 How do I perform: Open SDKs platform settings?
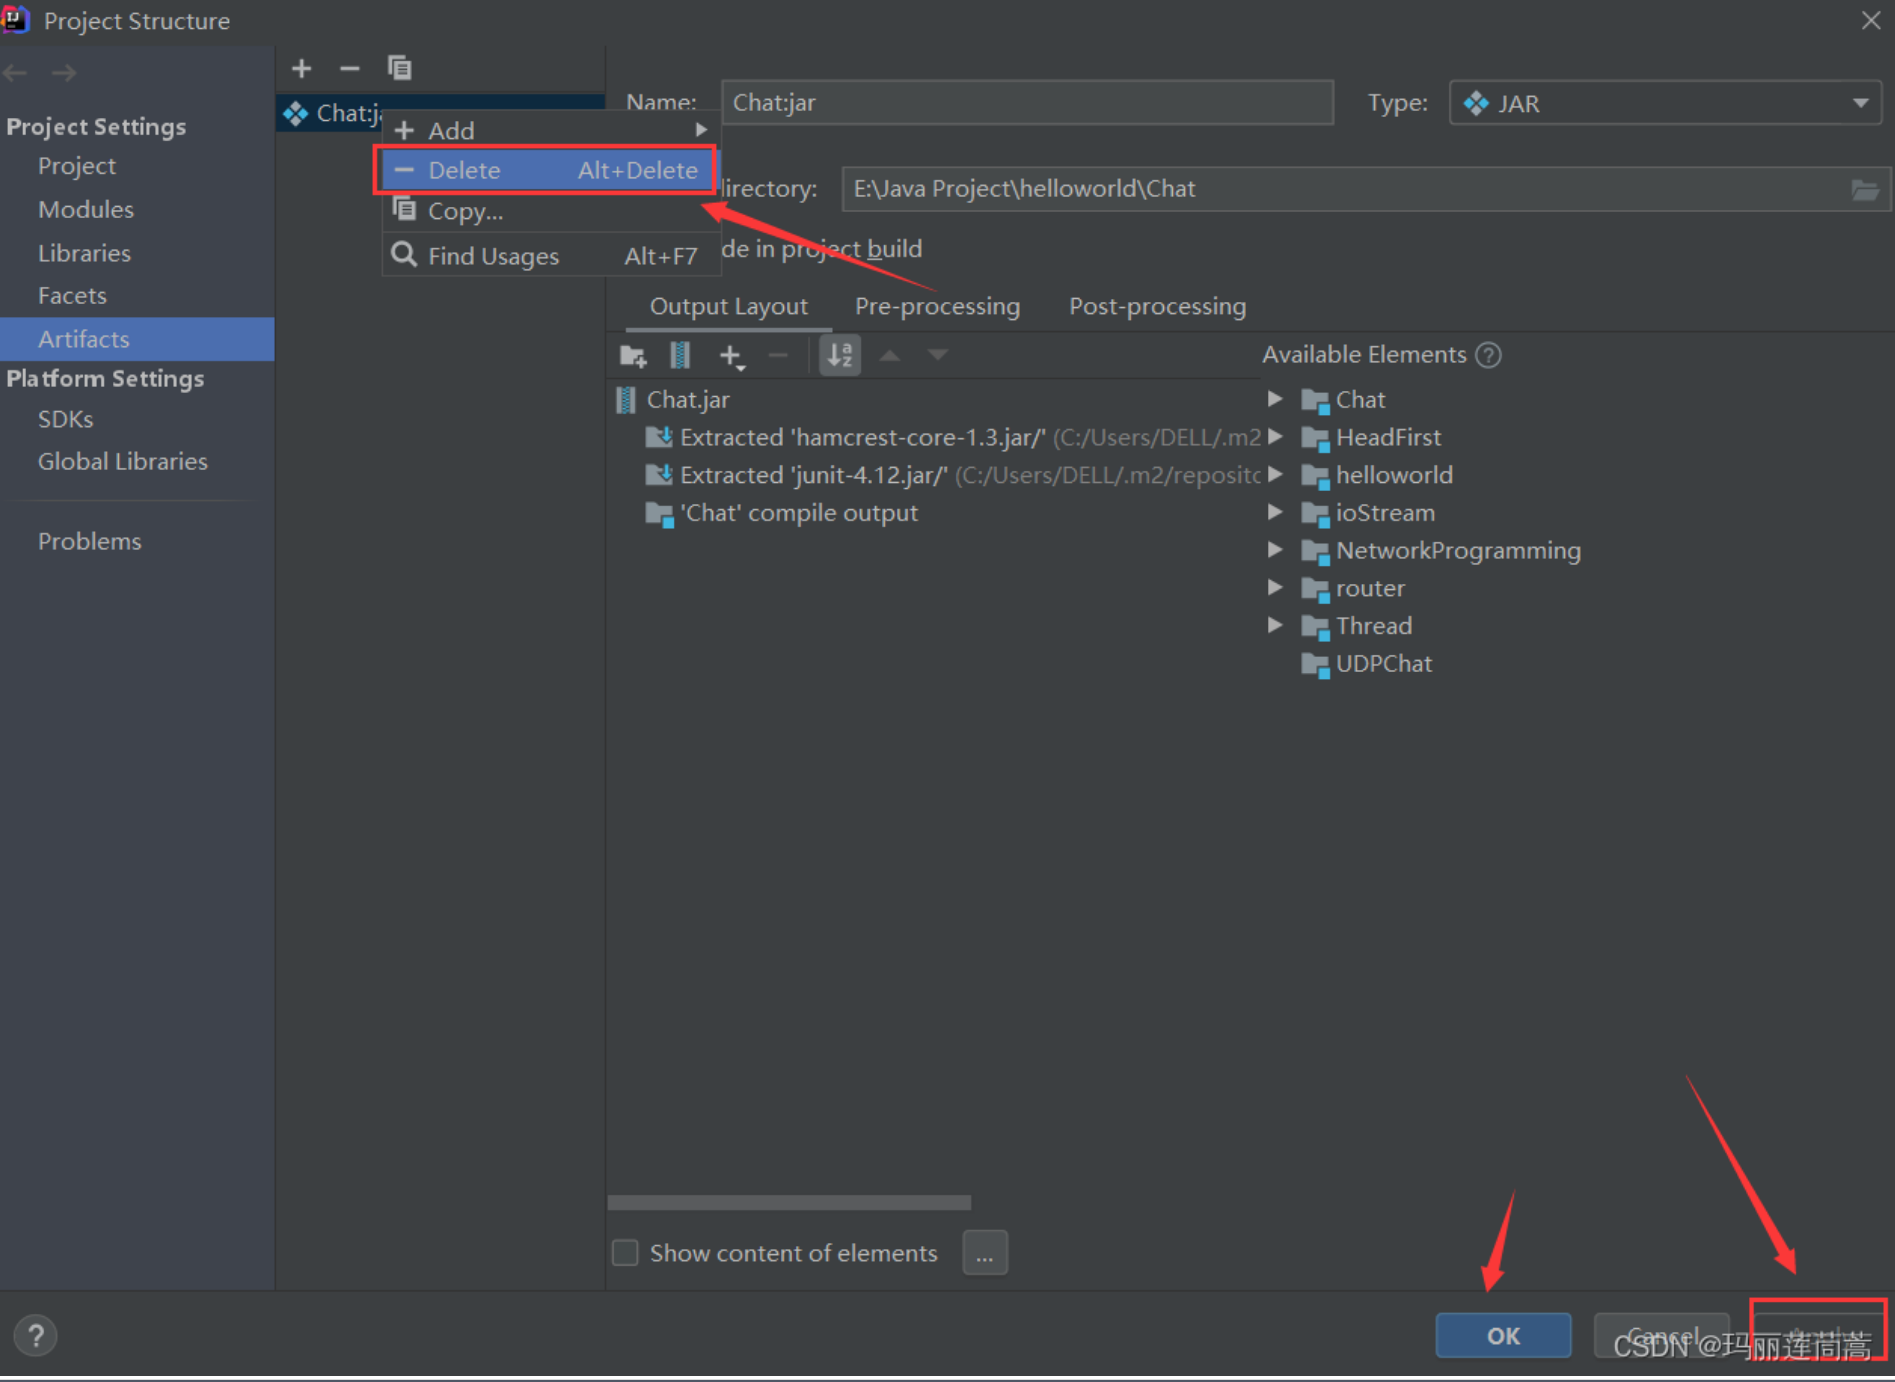[66, 419]
